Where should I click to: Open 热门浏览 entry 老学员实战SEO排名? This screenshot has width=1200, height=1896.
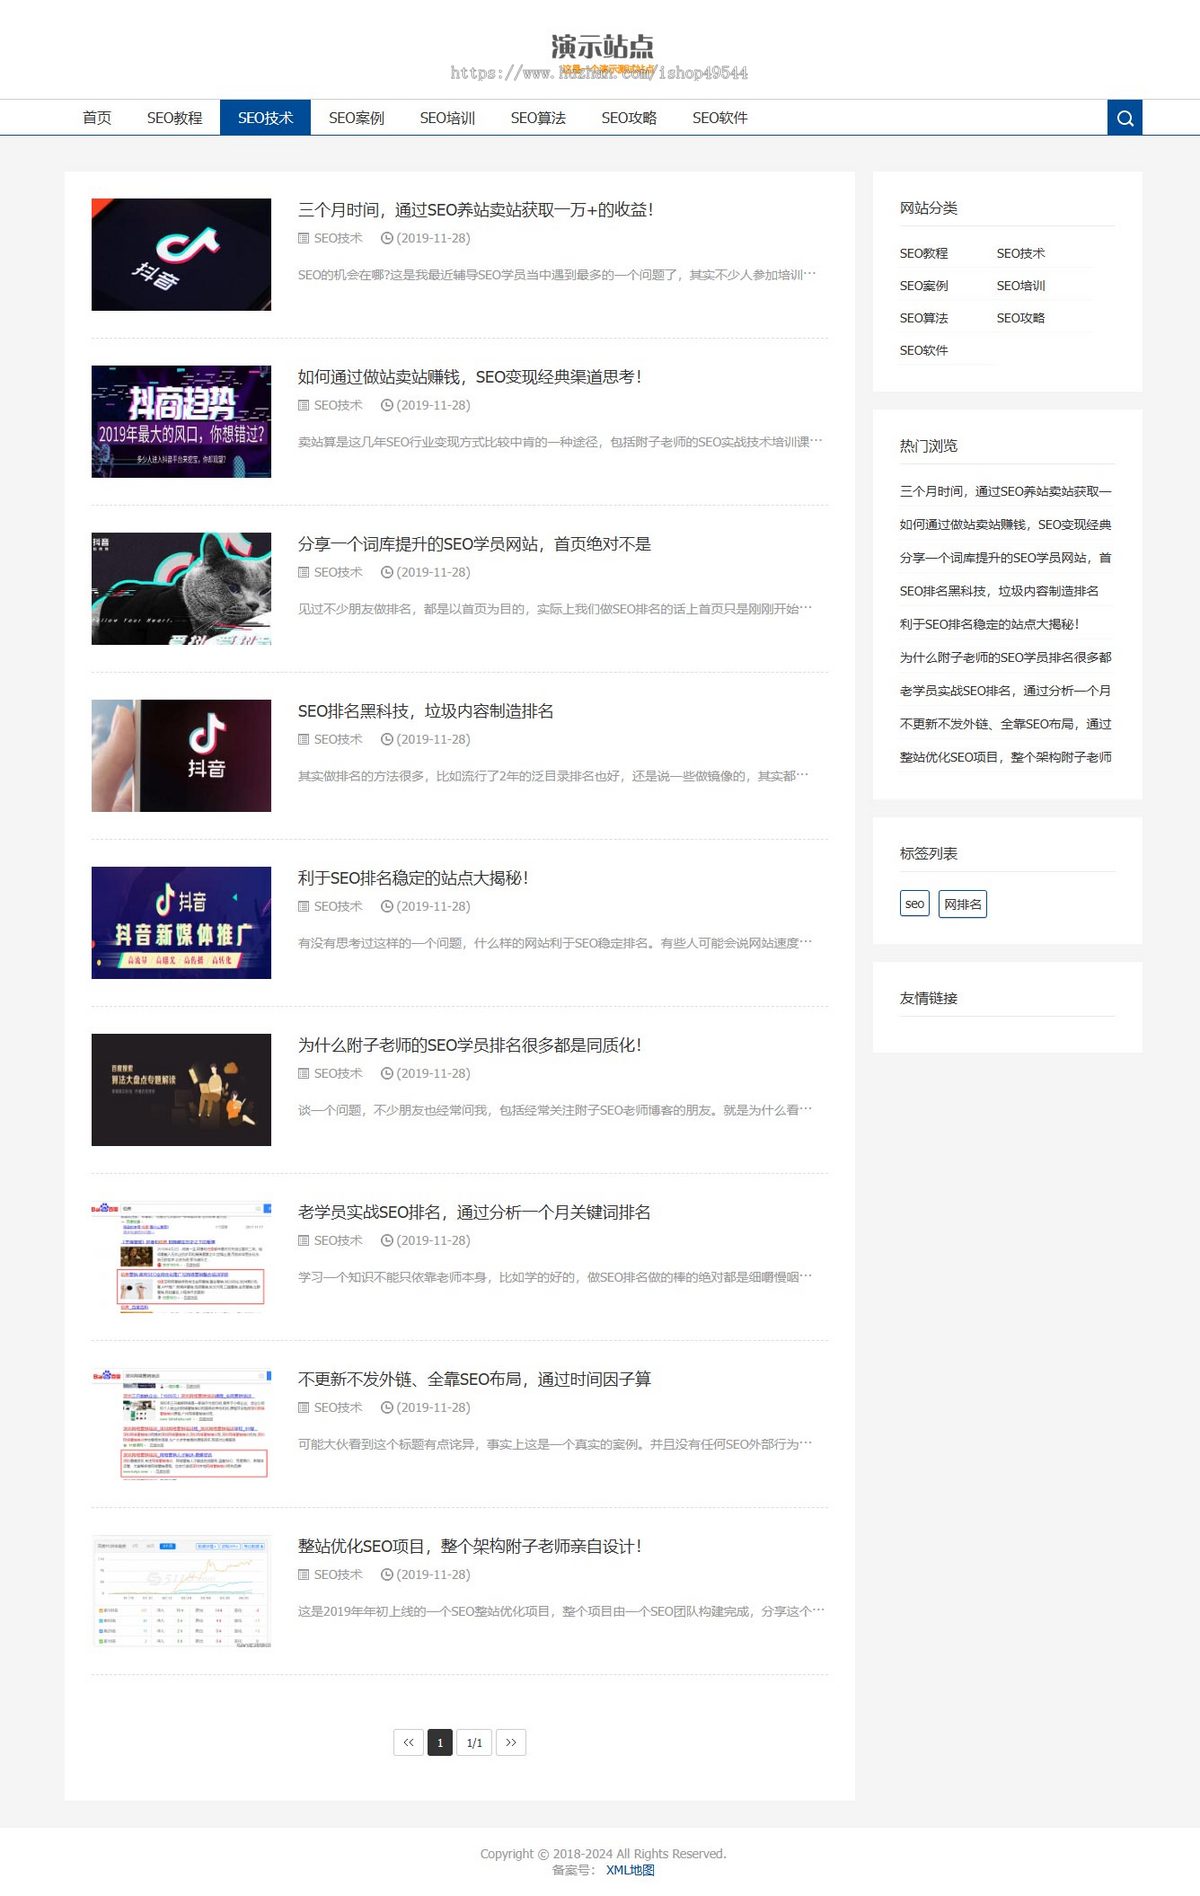point(1006,690)
